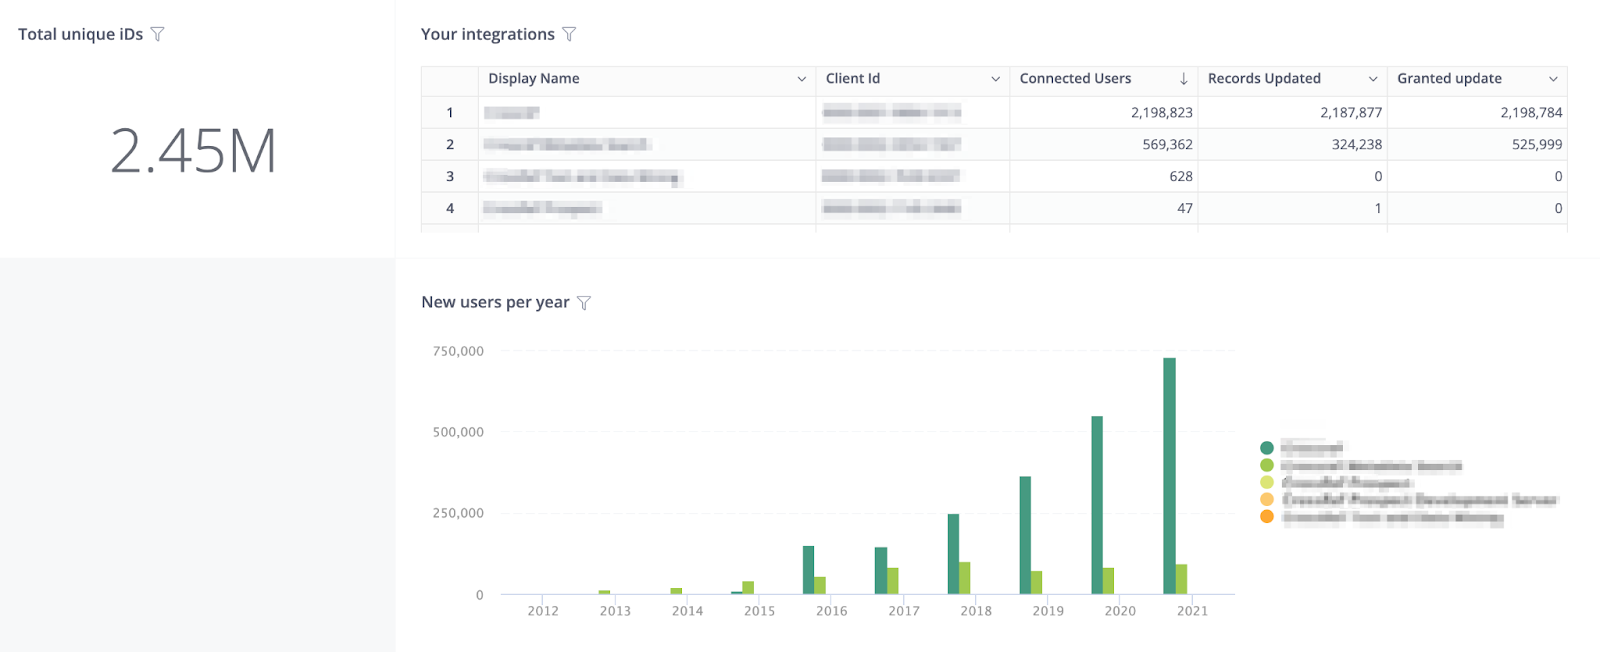Image resolution: width=1600 pixels, height=652 pixels.
Task: Click the Your integrations panel title
Action: (x=488, y=34)
